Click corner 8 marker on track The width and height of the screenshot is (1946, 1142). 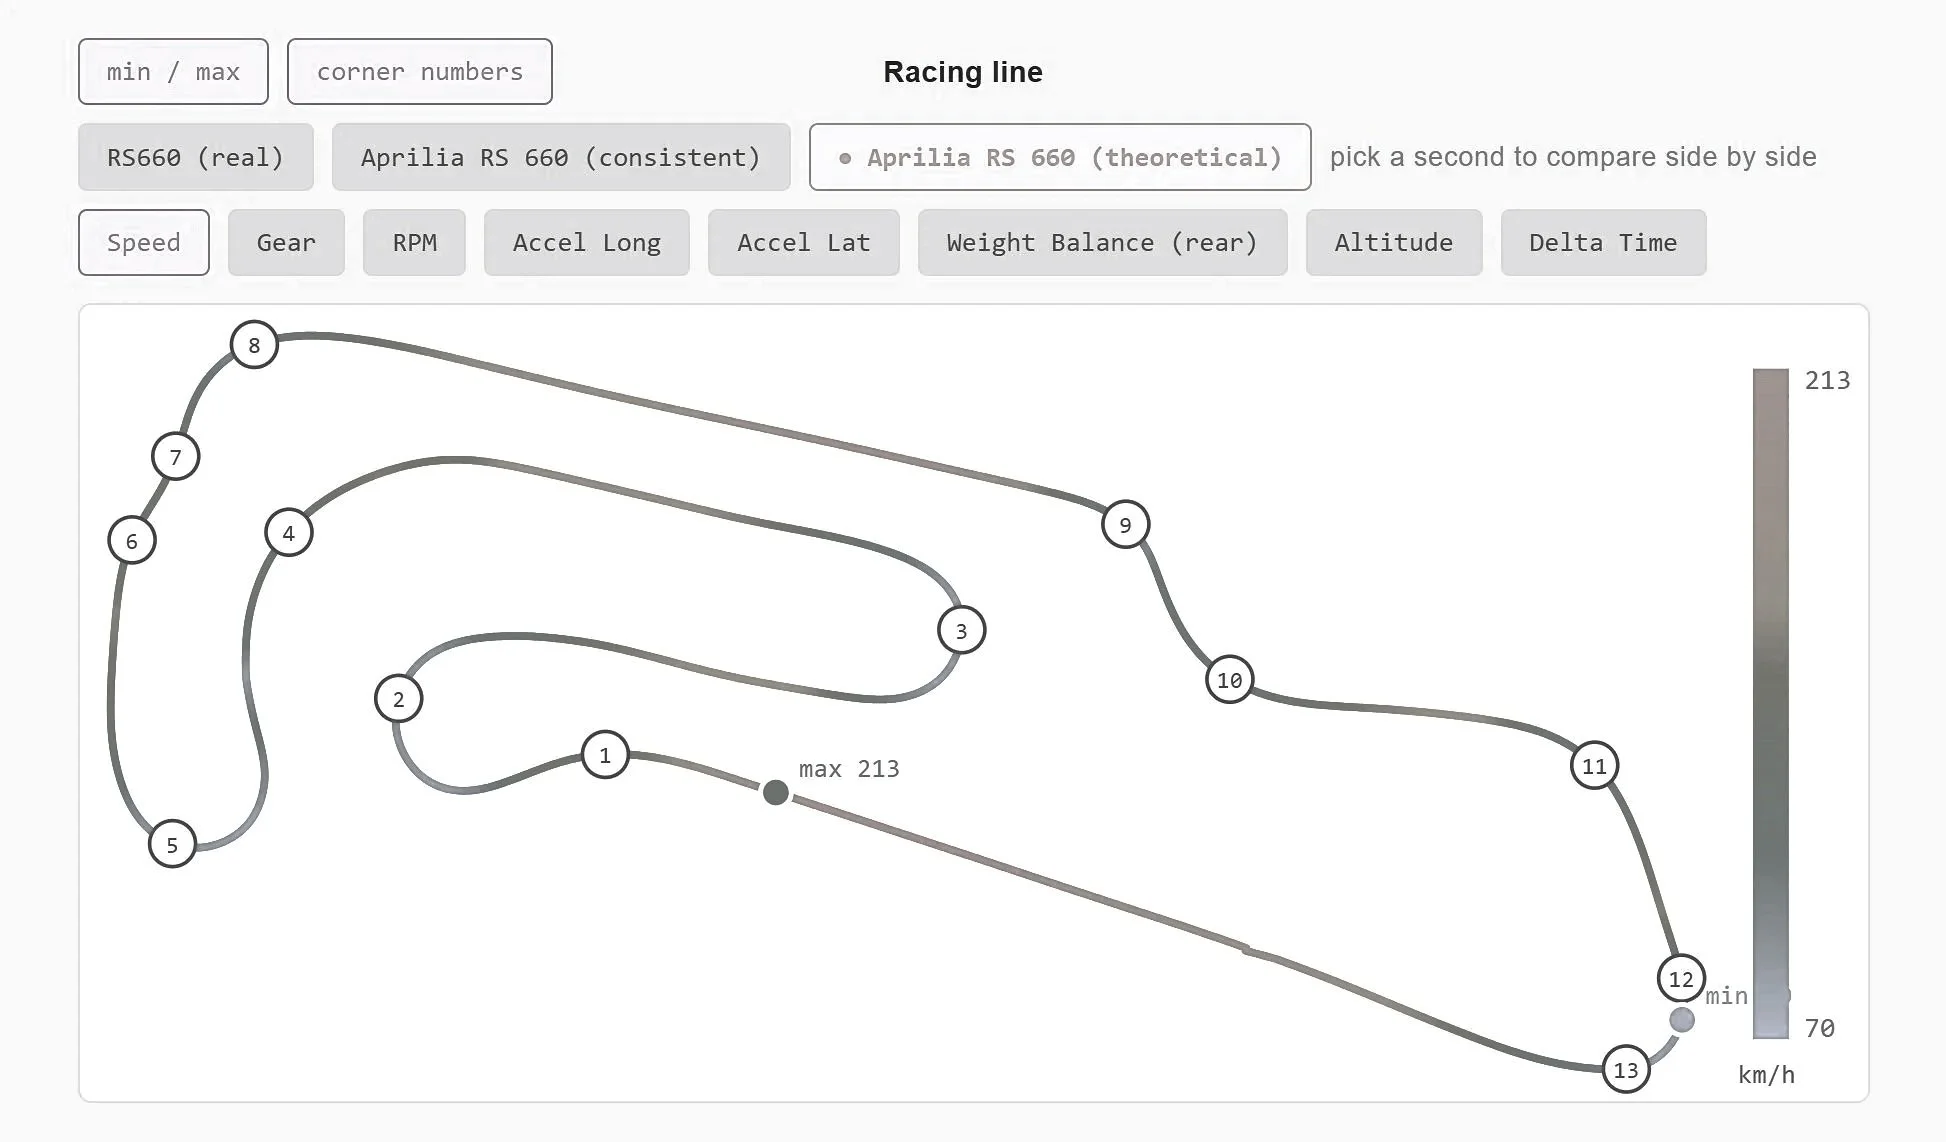254,345
